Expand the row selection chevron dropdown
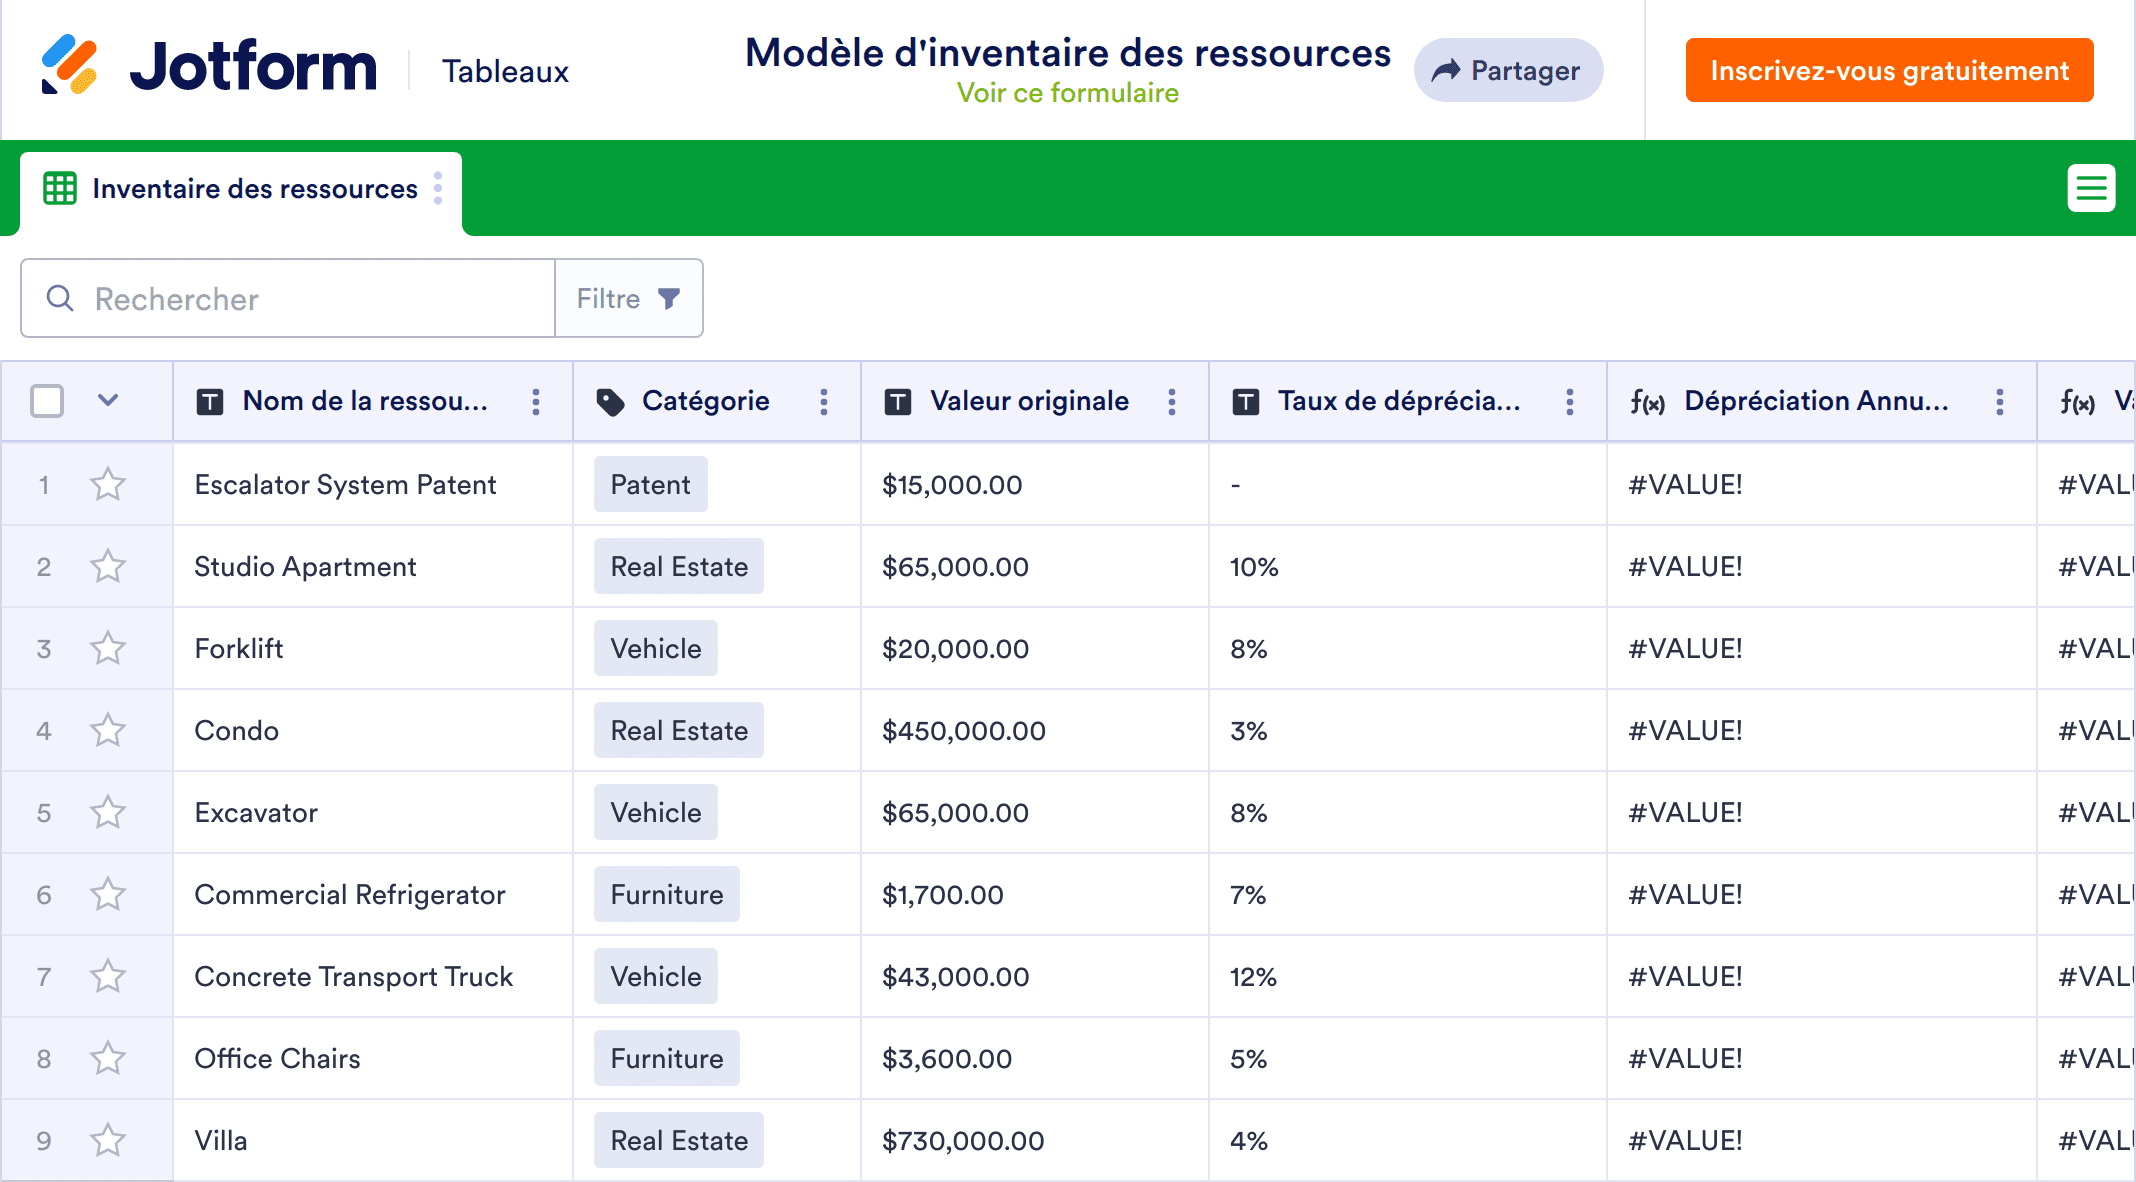Viewport: 2136px width, 1182px height. pyautogui.click(x=108, y=401)
